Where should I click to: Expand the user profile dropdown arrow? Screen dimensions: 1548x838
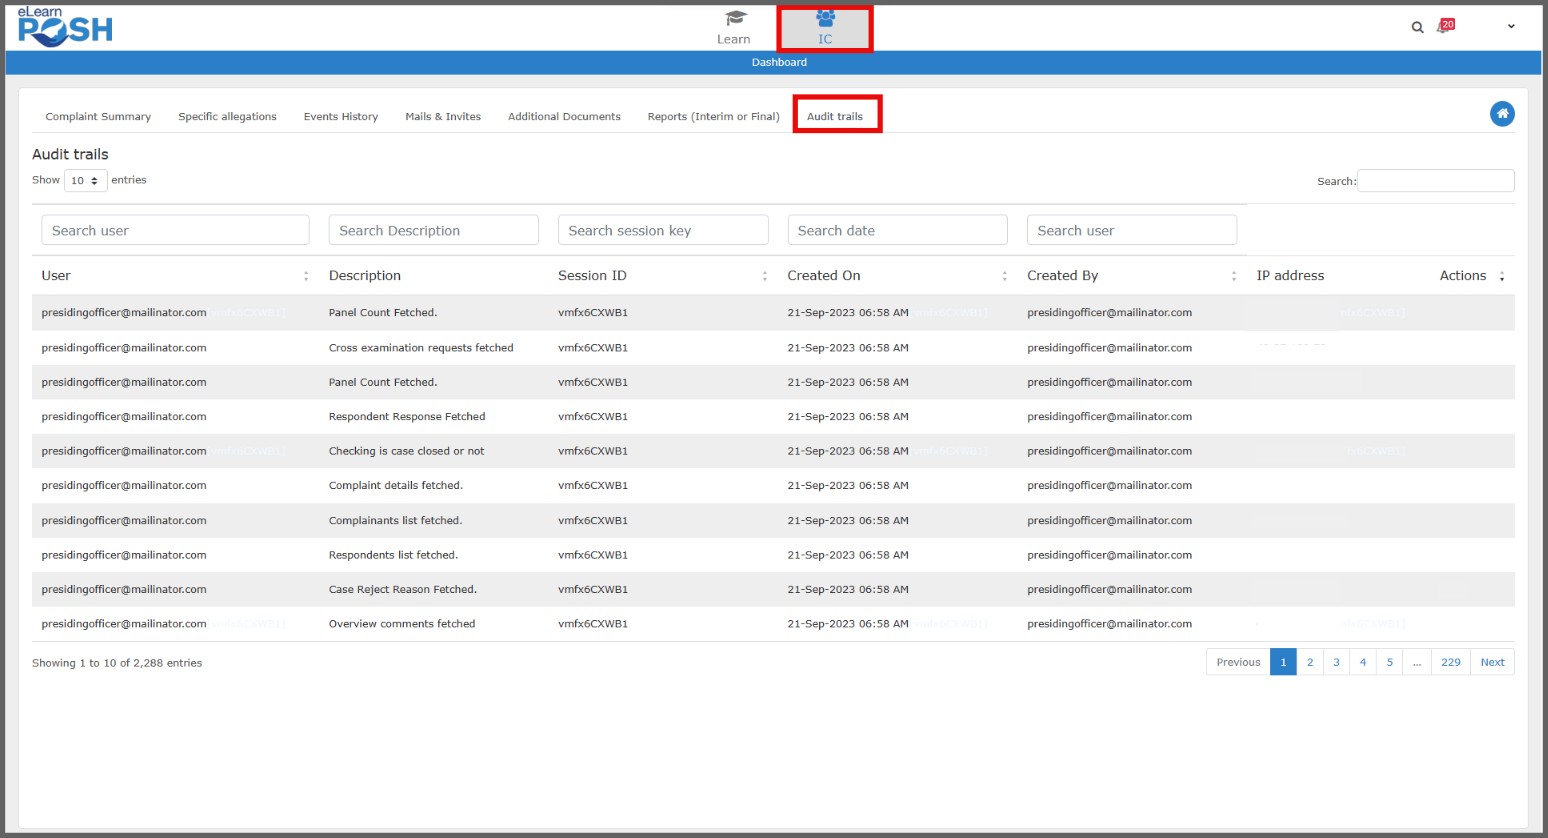pos(1511,27)
